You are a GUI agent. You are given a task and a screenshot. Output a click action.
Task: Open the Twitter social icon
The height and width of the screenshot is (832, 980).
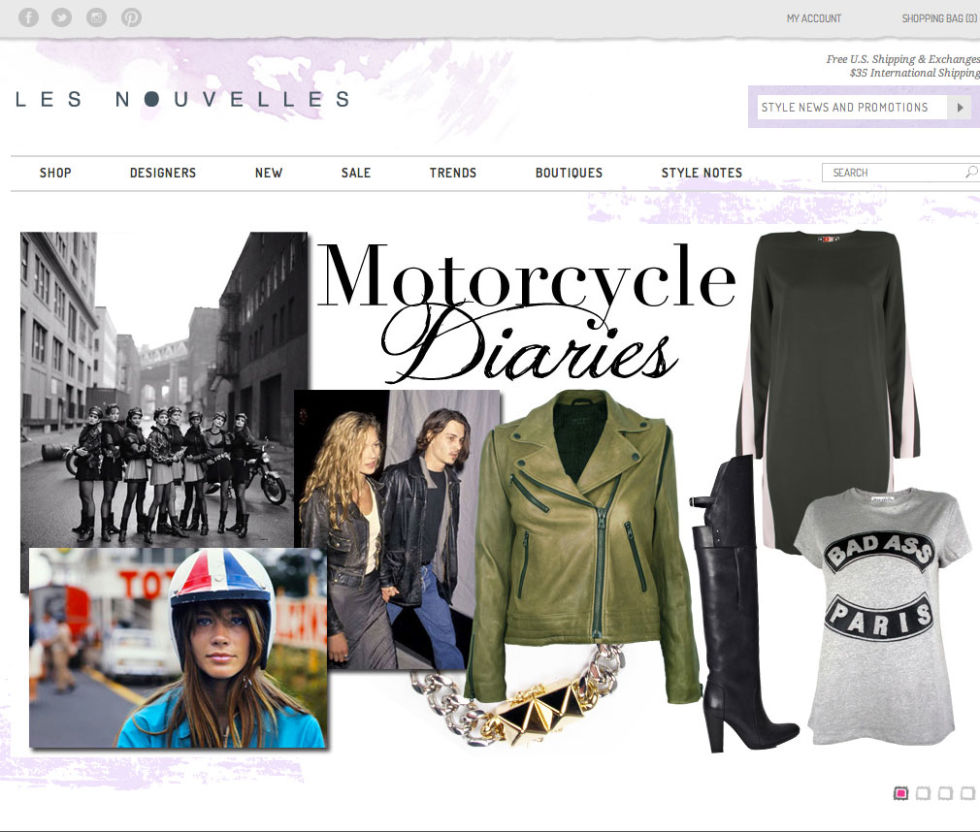click(x=61, y=18)
